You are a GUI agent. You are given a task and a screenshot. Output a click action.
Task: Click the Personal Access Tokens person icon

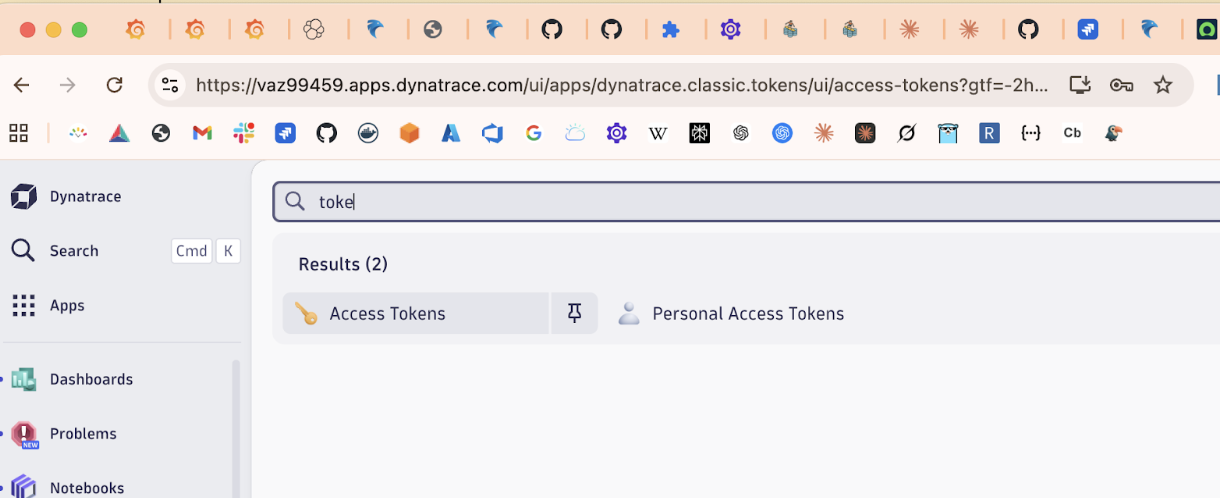629,314
